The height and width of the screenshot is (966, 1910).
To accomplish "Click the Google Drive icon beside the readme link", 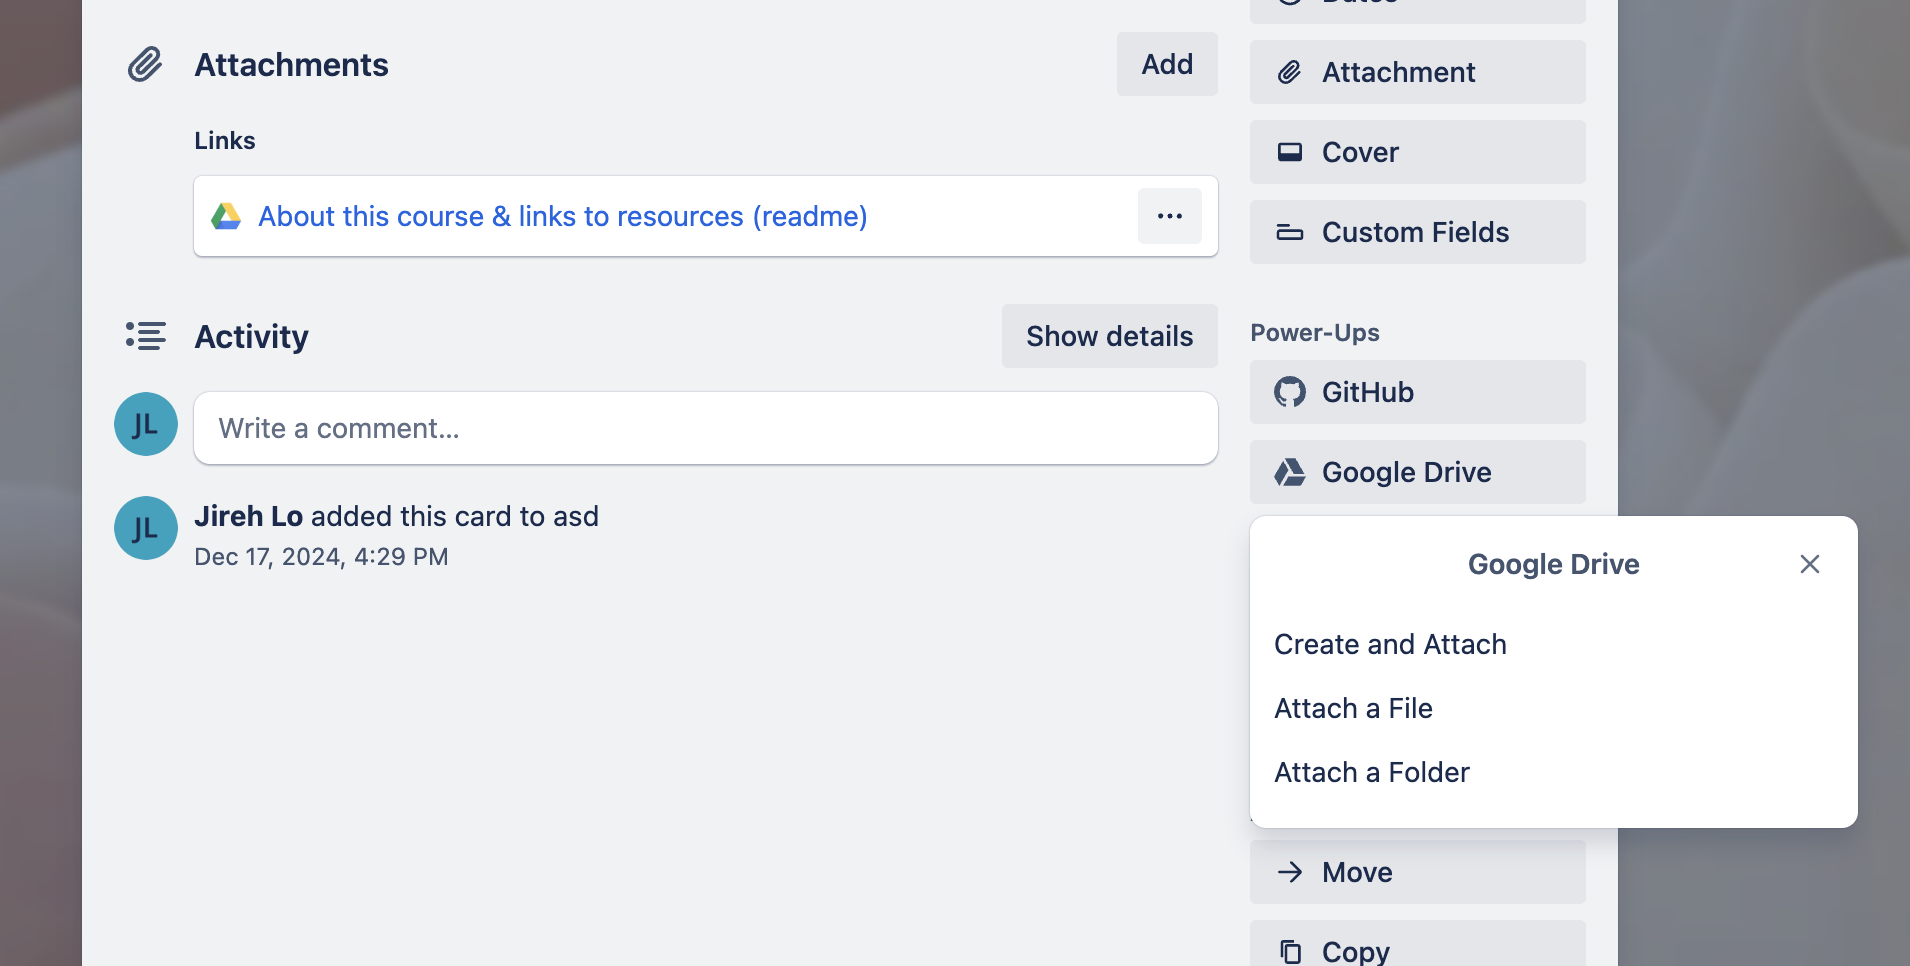I will point(228,216).
